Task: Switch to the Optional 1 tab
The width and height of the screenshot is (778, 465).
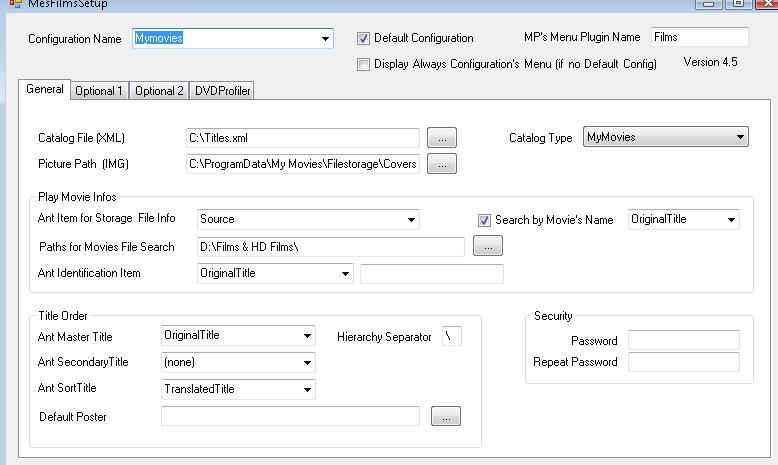Action: pyautogui.click(x=99, y=91)
